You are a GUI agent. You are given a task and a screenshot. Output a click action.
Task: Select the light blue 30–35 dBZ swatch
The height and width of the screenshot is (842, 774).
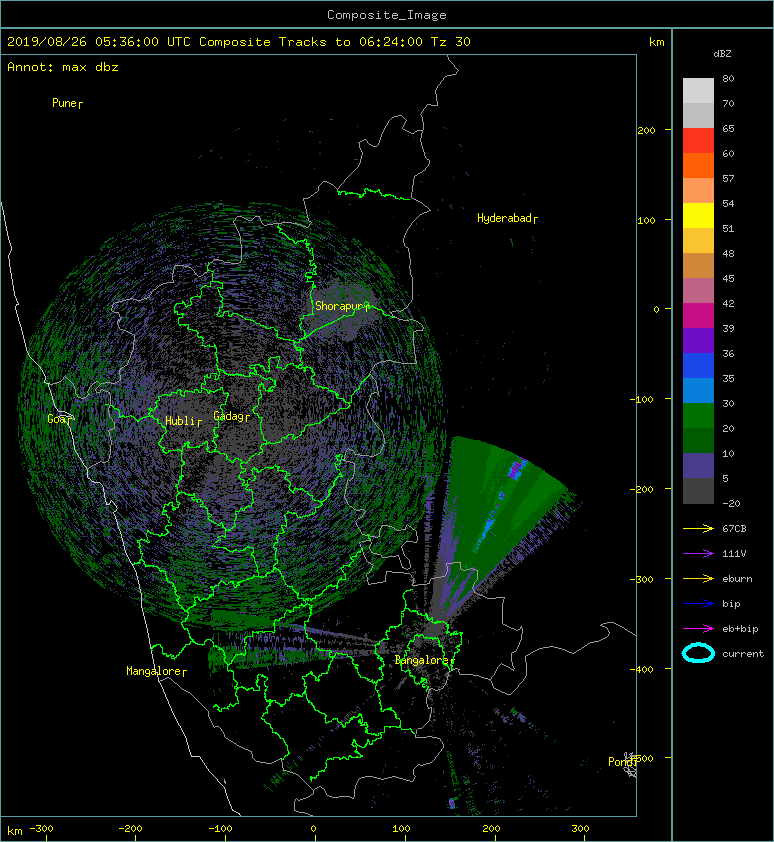(698, 391)
